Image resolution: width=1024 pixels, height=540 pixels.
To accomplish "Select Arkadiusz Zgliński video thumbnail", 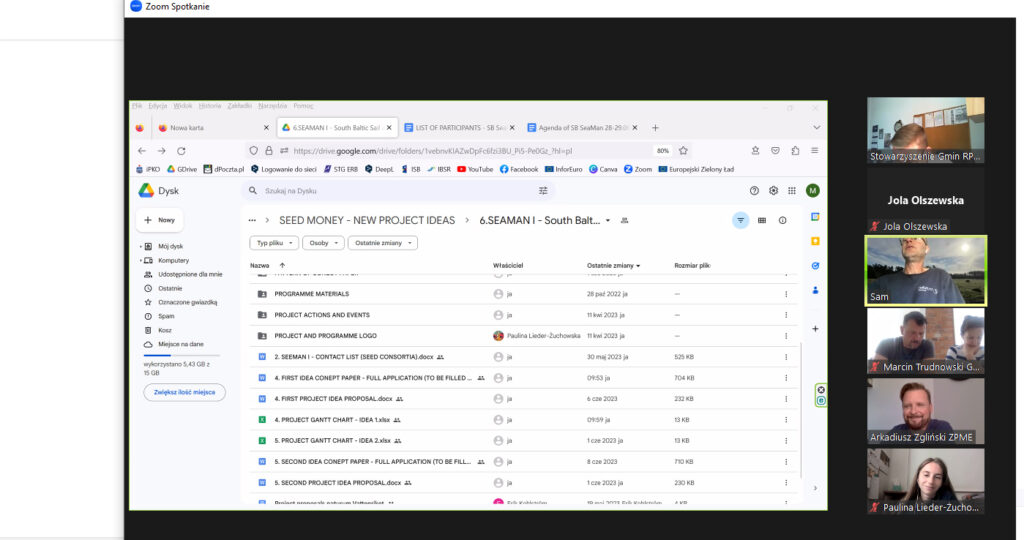I will (925, 411).
